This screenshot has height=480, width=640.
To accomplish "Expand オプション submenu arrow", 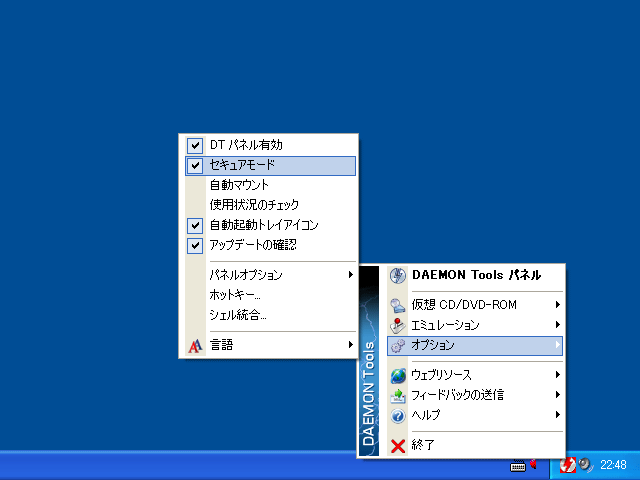I will 558,345.
